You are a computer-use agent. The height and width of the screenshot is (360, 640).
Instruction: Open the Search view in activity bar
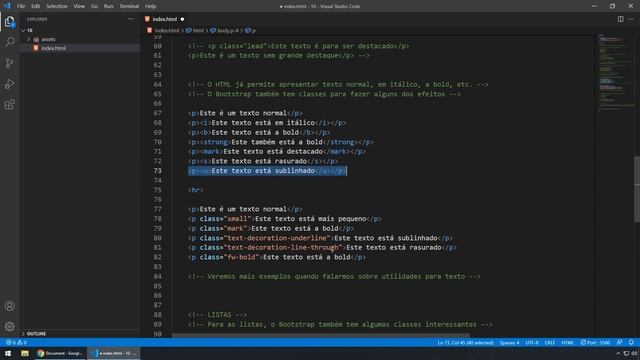(9, 42)
